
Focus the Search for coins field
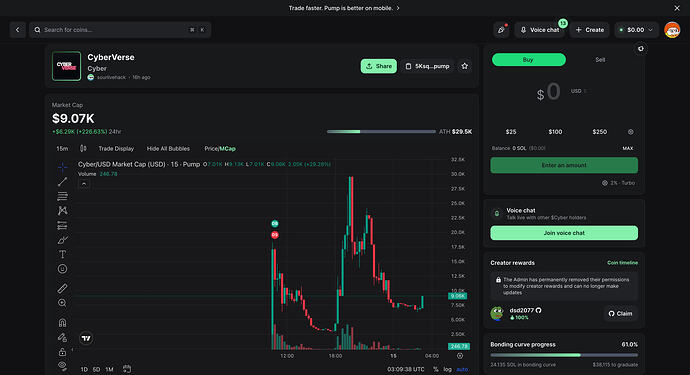tap(120, 30)
